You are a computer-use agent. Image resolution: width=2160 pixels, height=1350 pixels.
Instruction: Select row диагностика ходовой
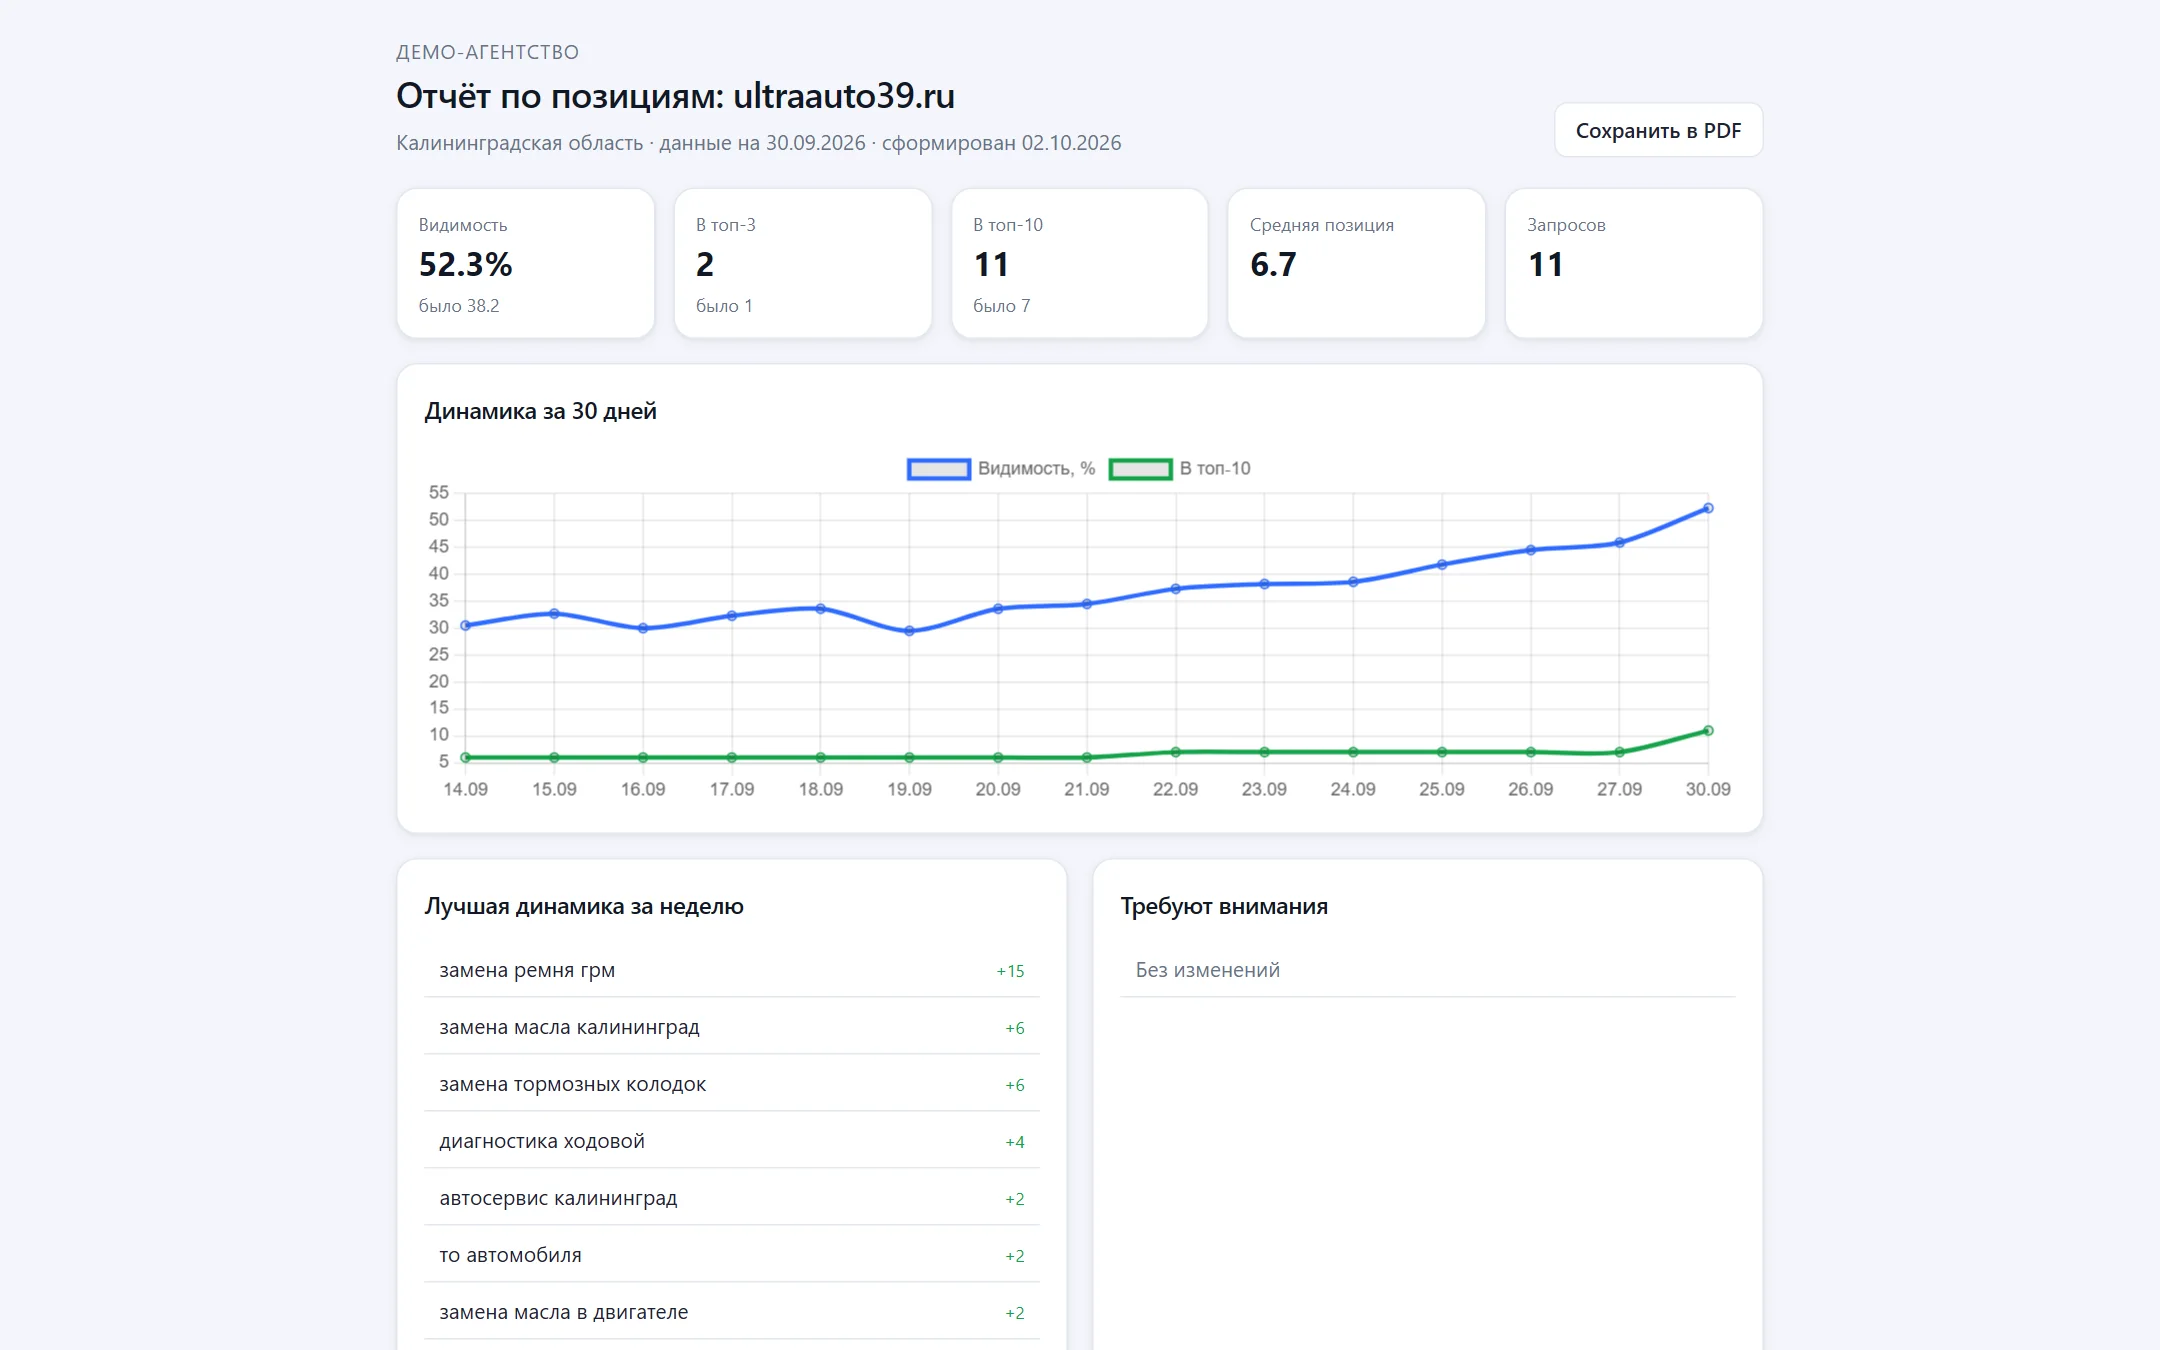pos(732,1141)
